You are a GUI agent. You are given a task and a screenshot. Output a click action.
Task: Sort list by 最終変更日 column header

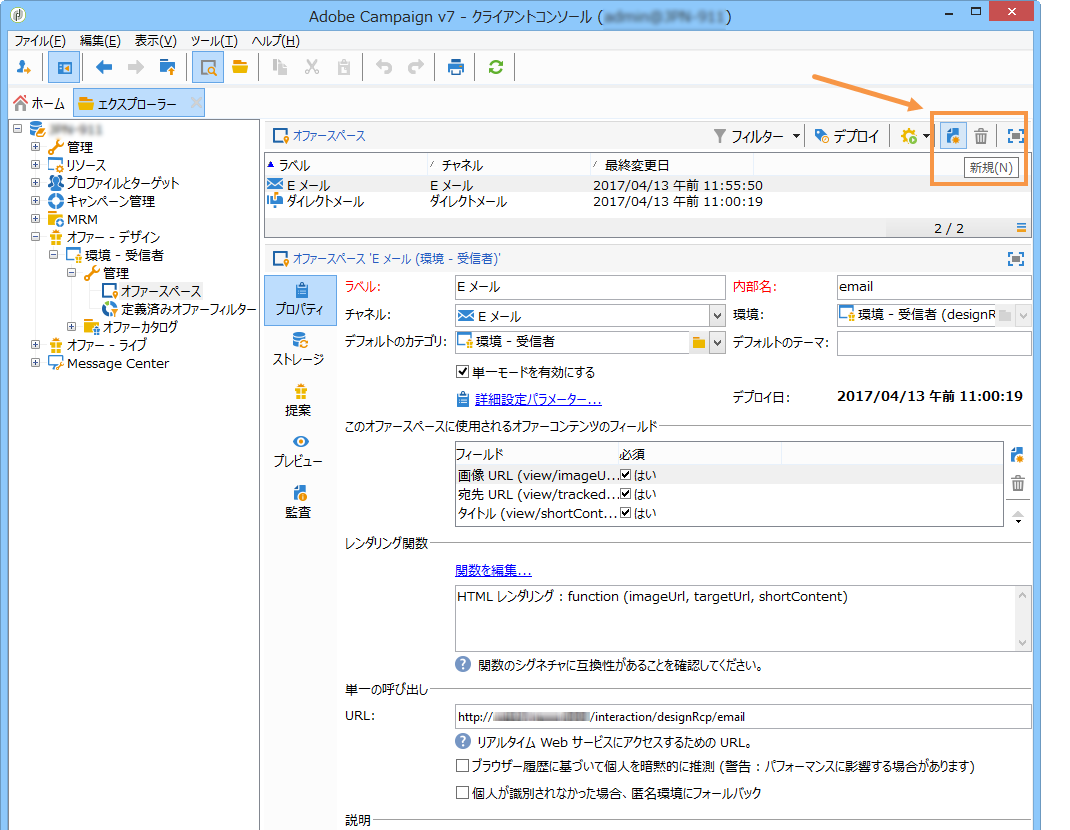636,165
